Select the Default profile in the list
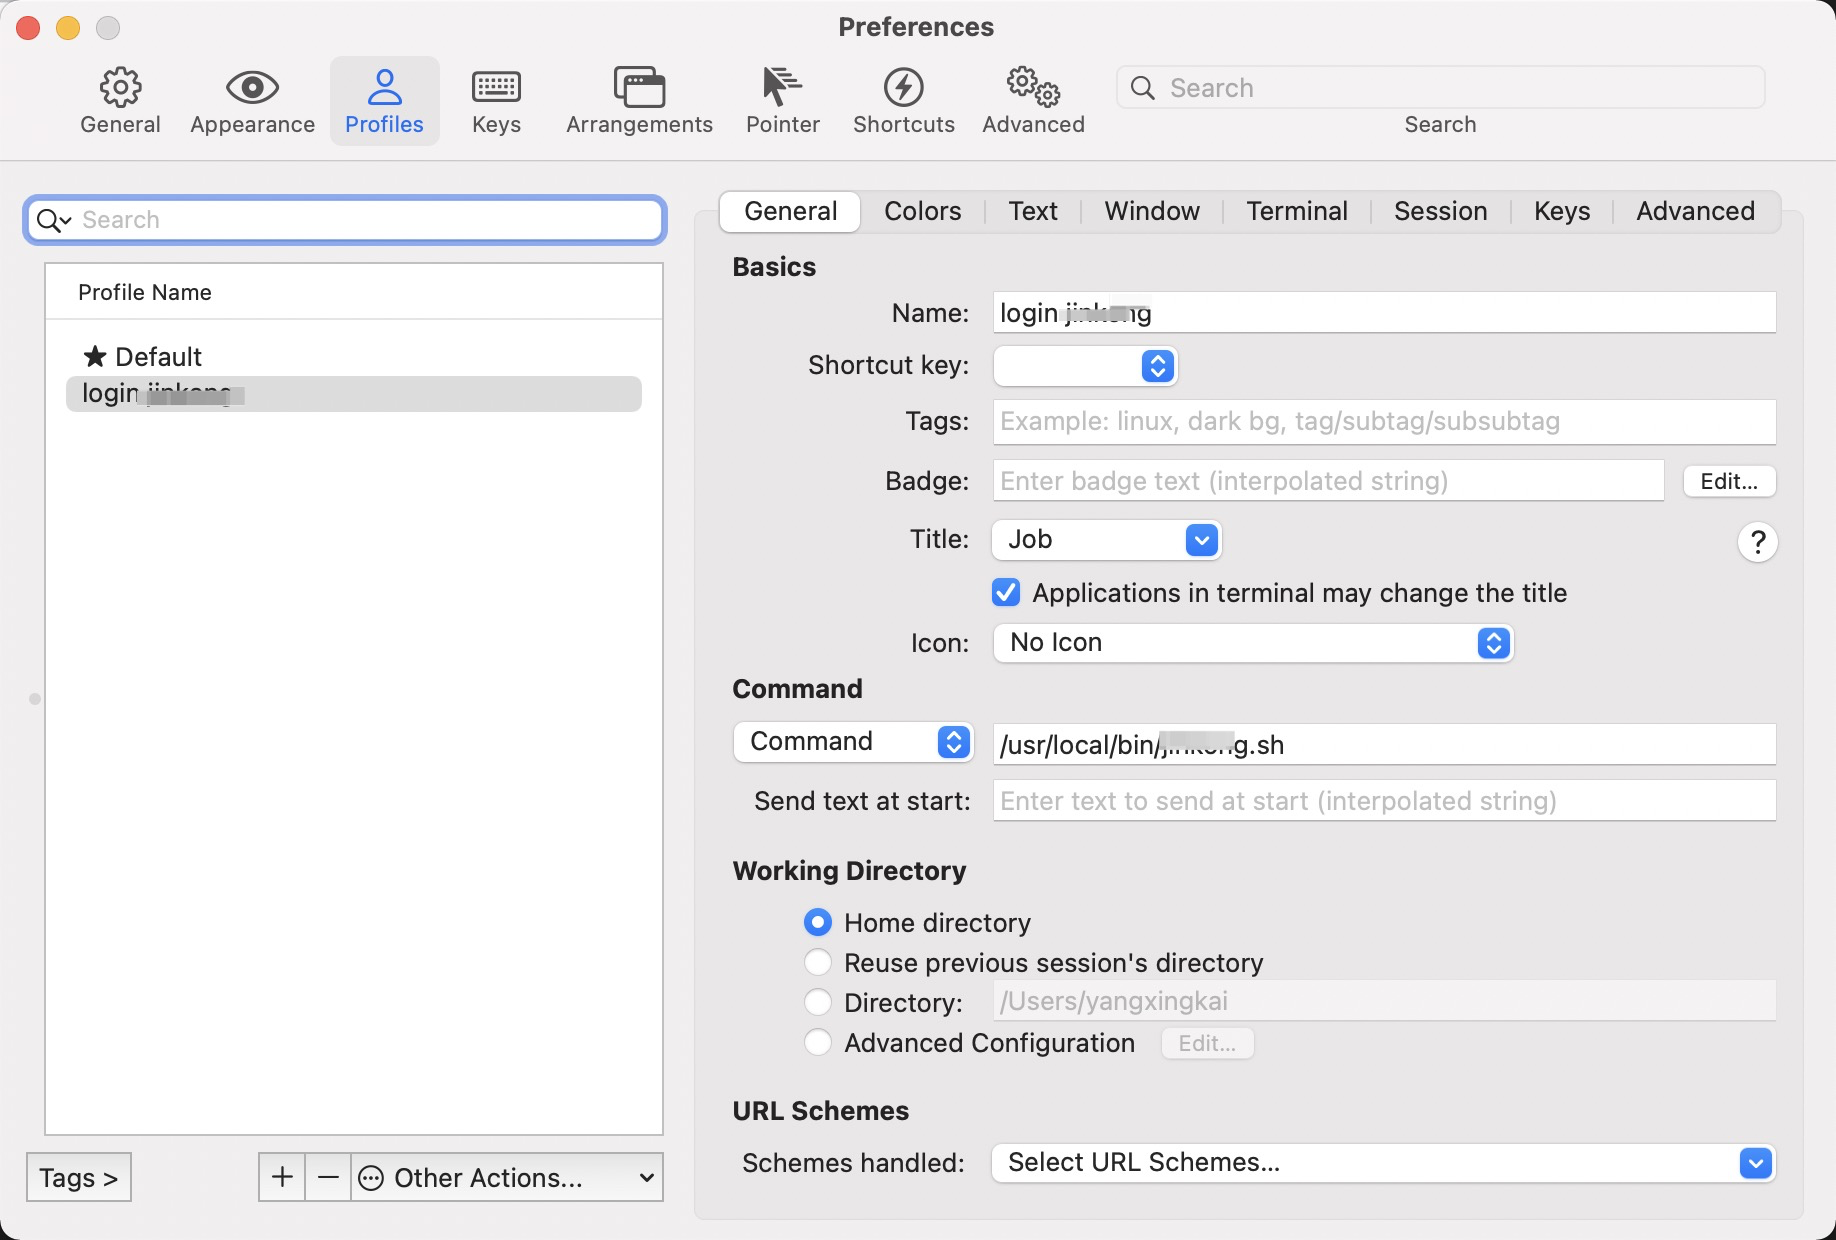1836x1240 pixels. [x=158, y=356]
